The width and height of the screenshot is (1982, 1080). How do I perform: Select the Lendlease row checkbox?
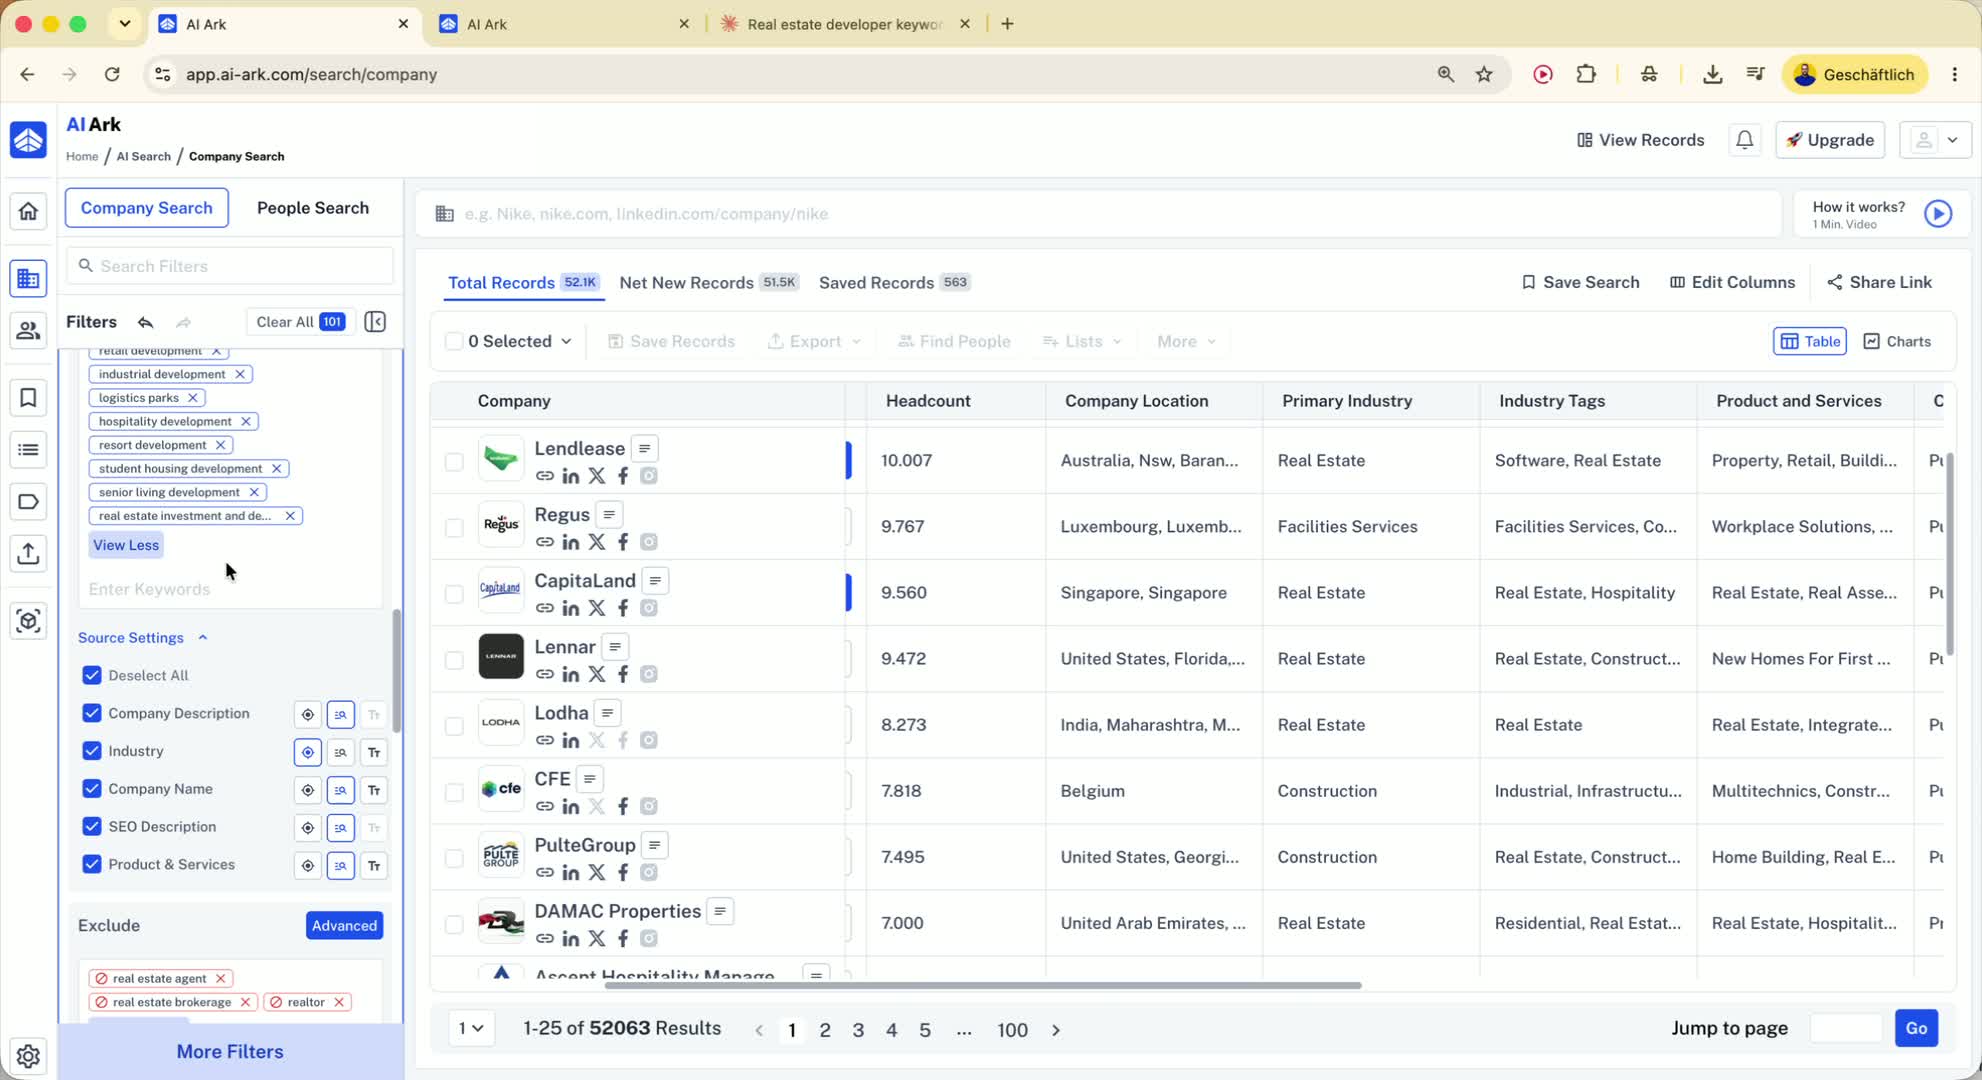(454, 461)
